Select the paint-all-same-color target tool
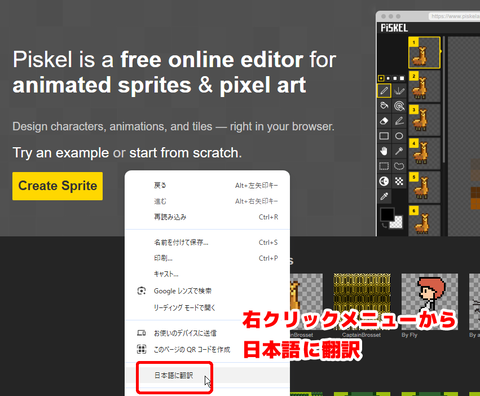480x396 pixels. pyautogui.click(x=399, y=106)
